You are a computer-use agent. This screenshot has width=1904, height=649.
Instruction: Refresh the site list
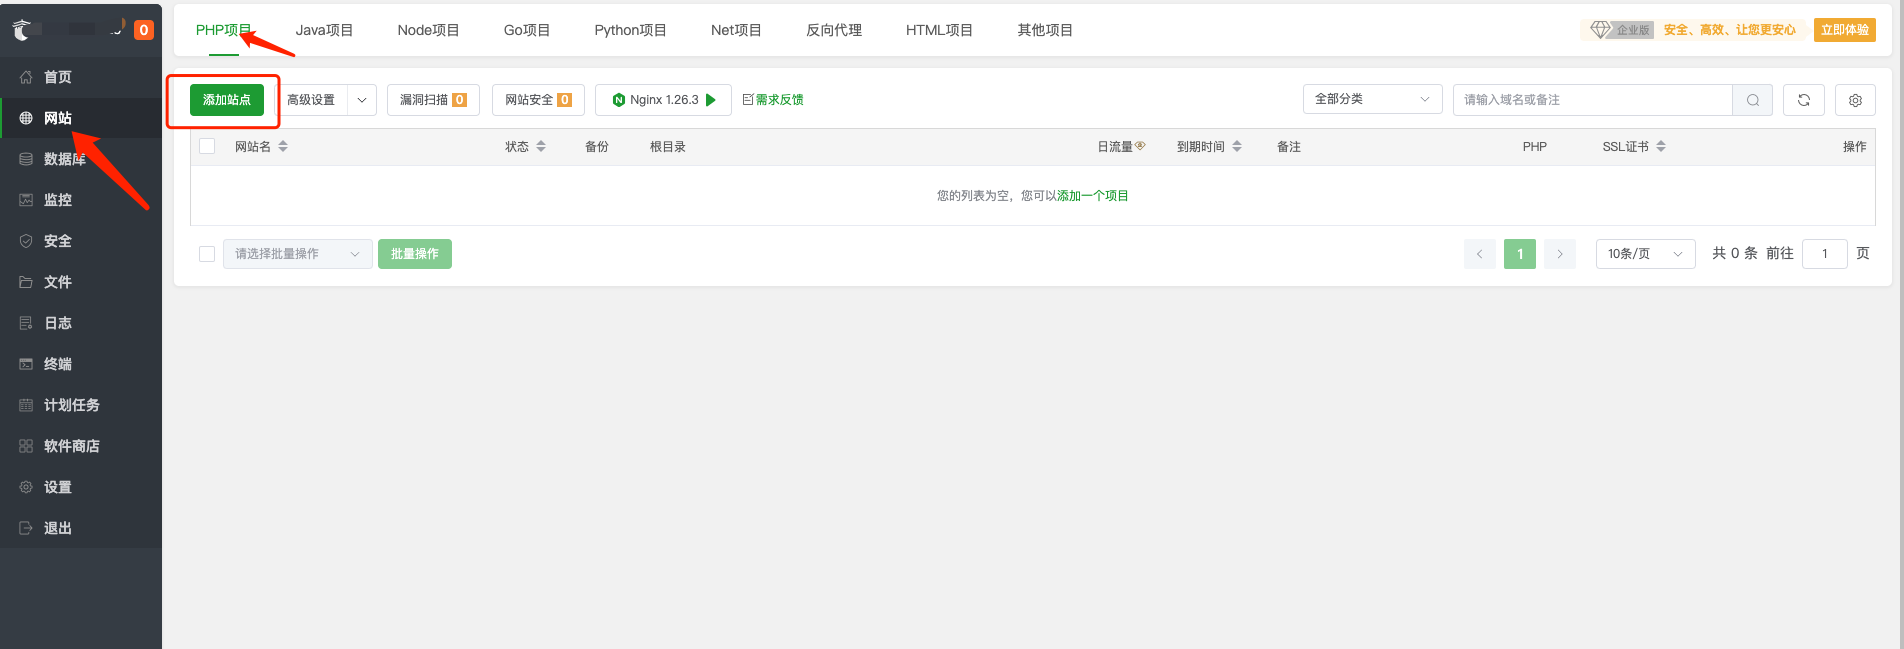[1804, 100]
